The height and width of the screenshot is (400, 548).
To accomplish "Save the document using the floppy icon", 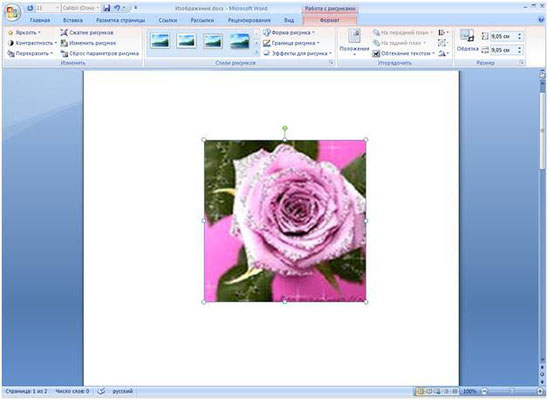I will (x=107, y=8).
